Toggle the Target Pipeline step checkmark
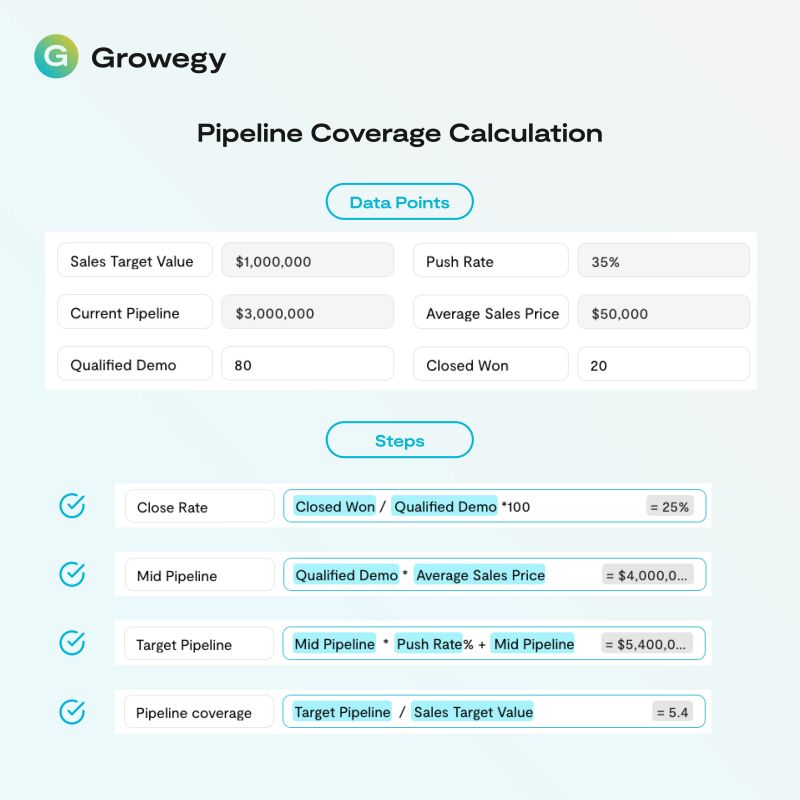Screen dimensions: 800x800 [x=72, y=643]
